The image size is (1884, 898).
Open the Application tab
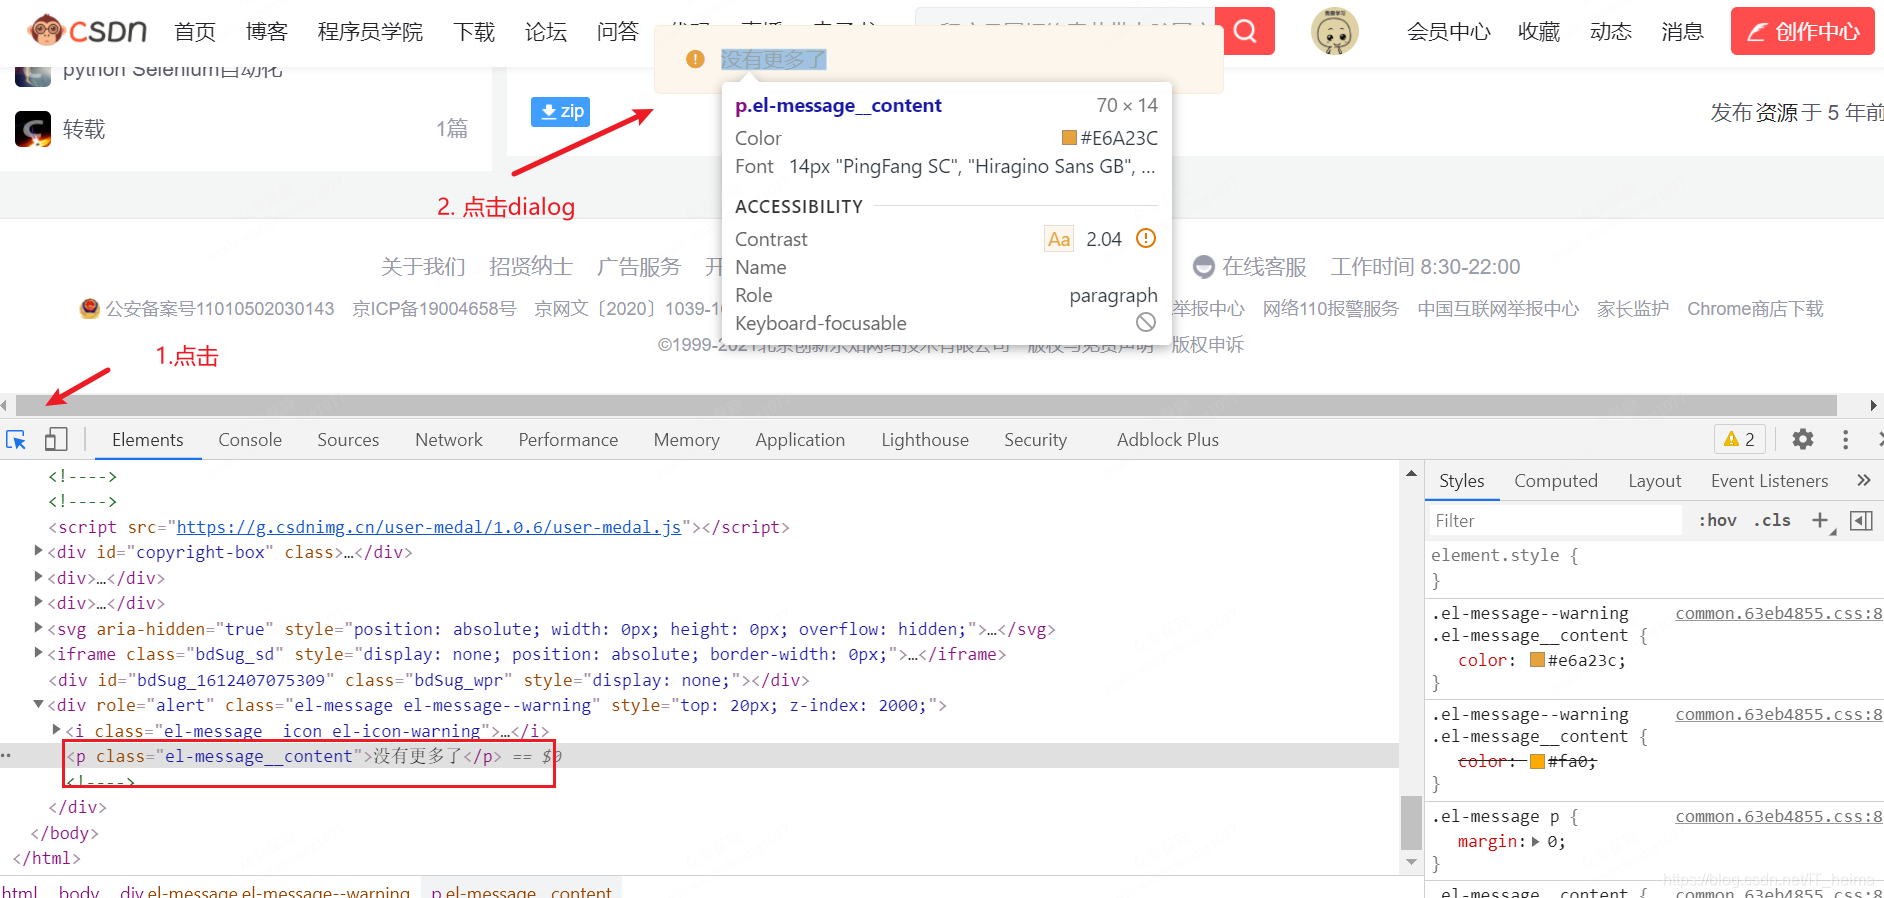coord(800,440)
